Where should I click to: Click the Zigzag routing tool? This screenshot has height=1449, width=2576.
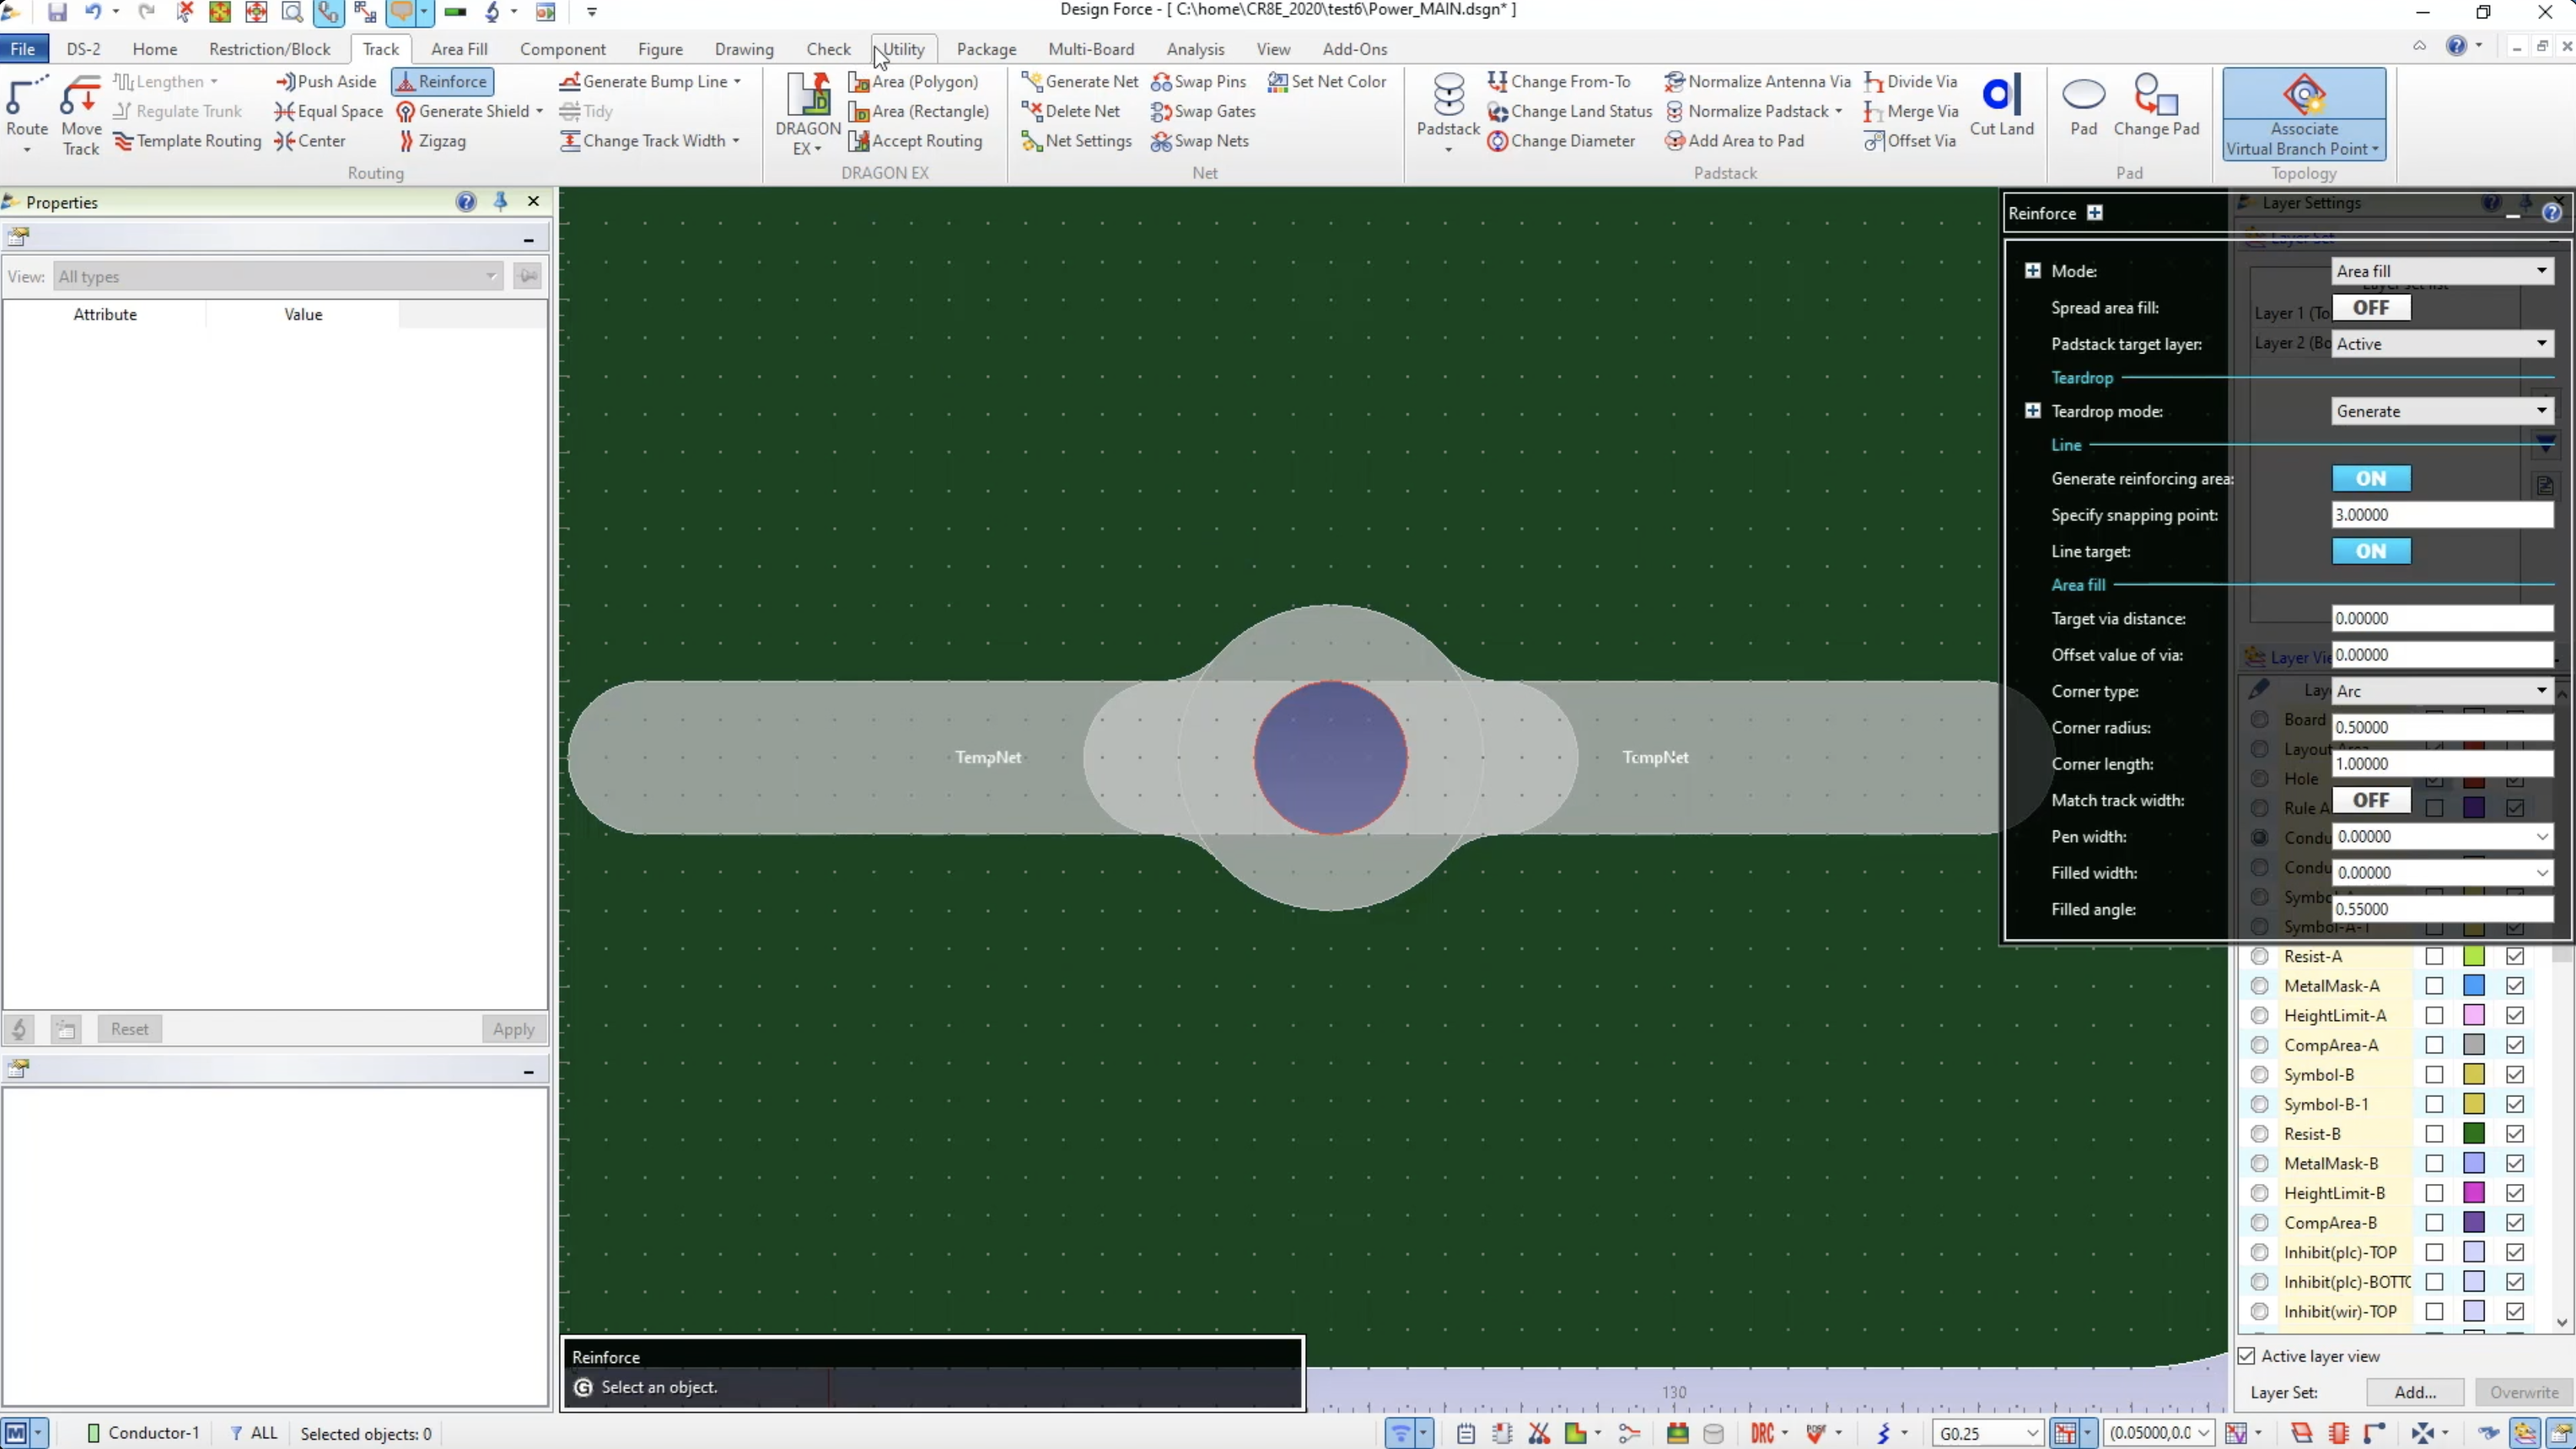pos(432,141)
